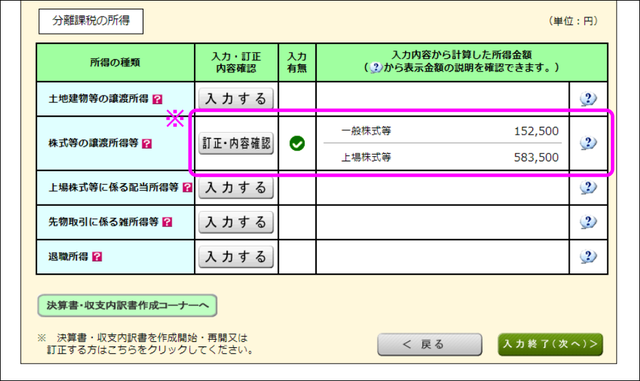
Task: Open help icon beside 株式等の譲渡所得等
Action: 147,144
